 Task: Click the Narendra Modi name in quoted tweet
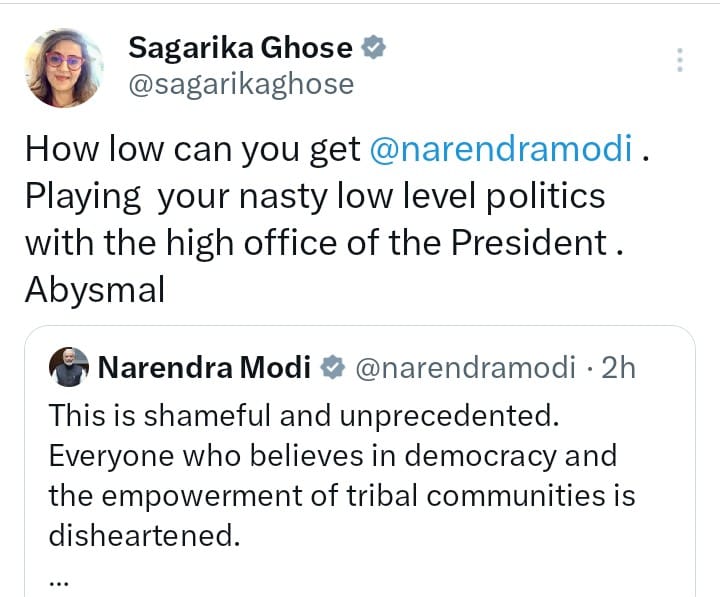click(204, 369)
